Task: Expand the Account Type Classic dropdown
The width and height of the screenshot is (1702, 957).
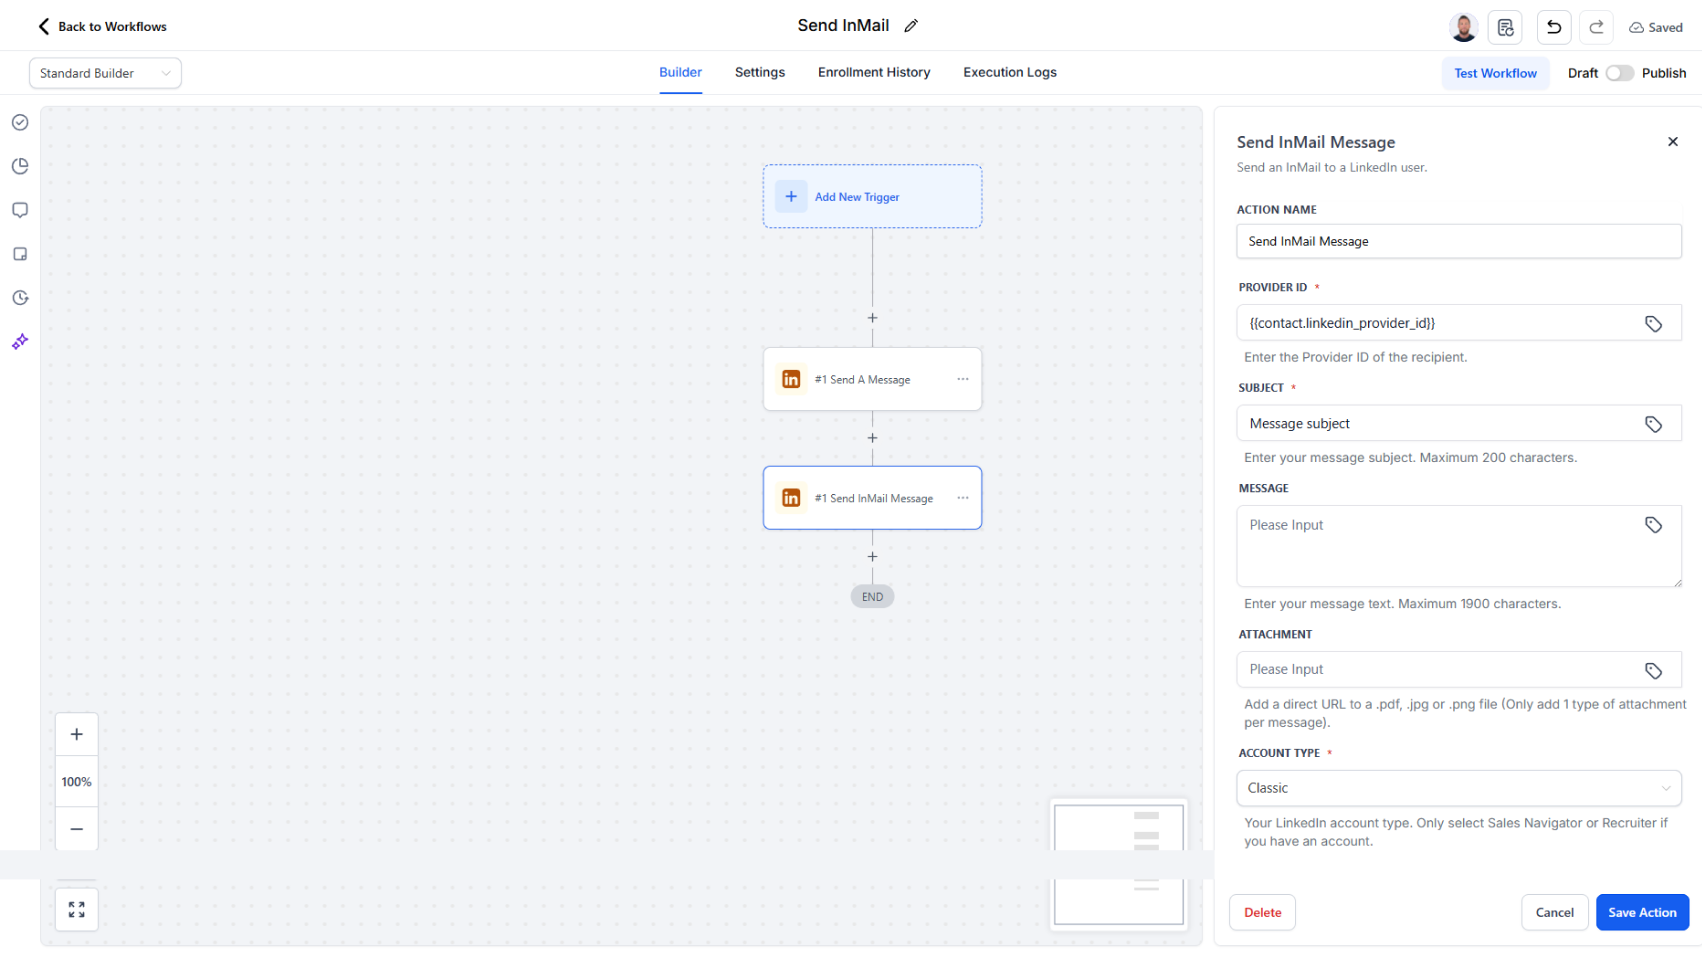Action: [1458, 788]
